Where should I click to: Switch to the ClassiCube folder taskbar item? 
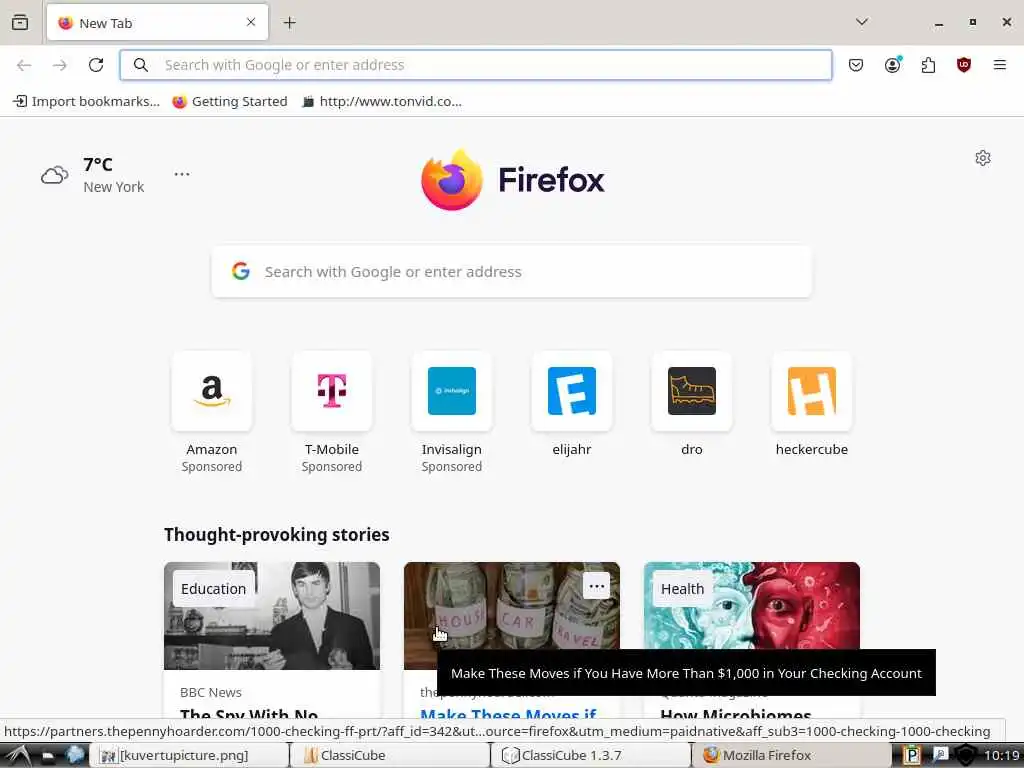[x=391, y=755]
